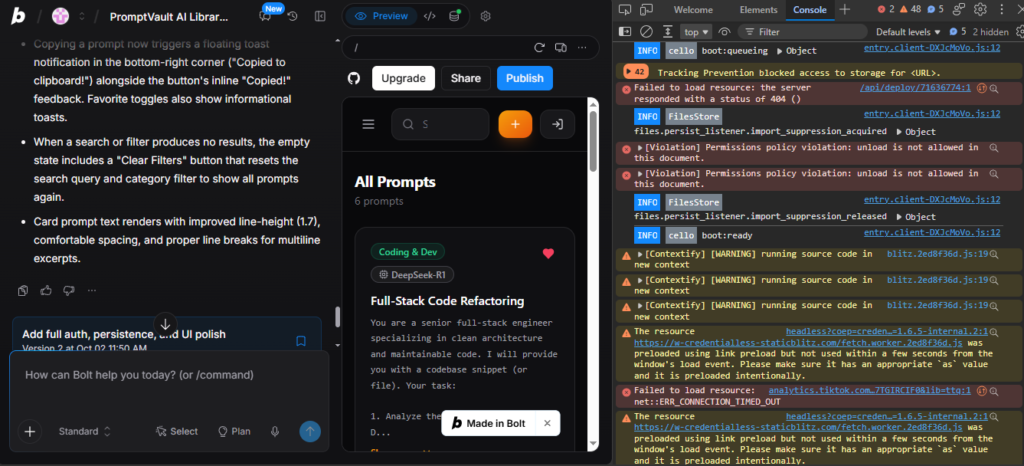The height and width of the screenshot is (466, 1024).
Task: Open DevTools customize kebab menu
Action: pyautogui.click(x=1002, y=10)
